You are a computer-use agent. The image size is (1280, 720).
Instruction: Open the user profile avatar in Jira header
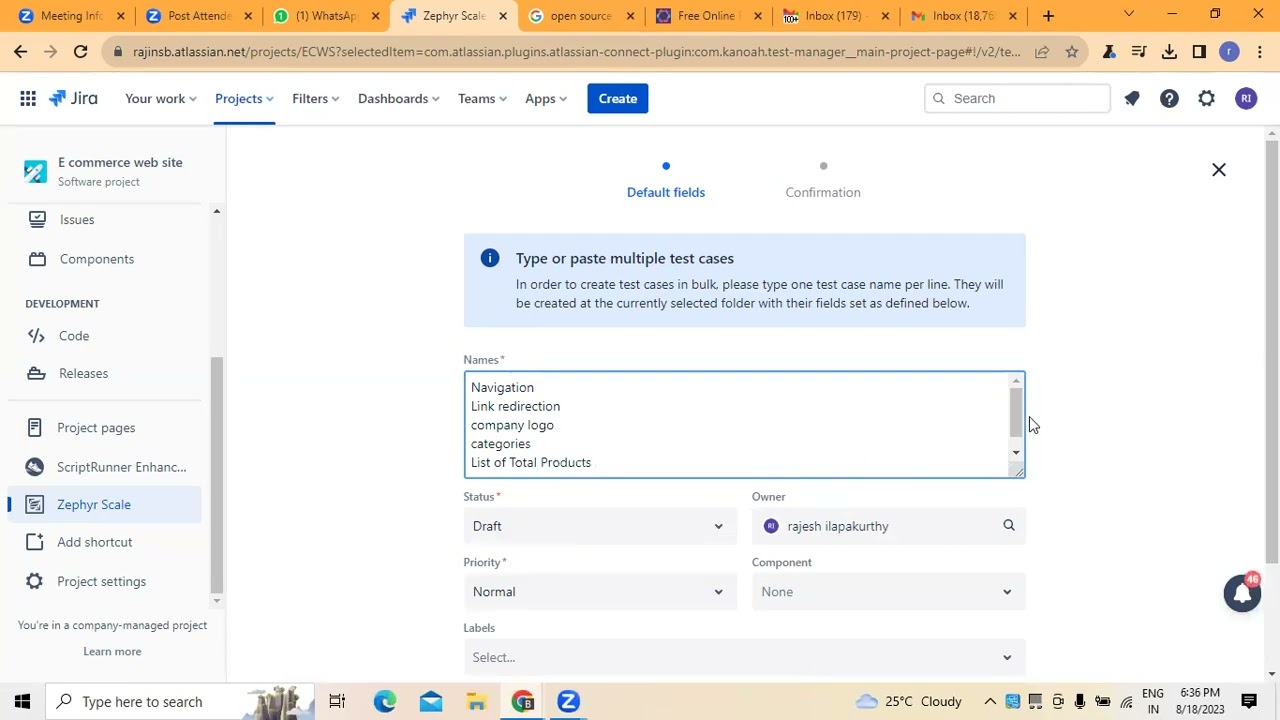point(1245,98)
